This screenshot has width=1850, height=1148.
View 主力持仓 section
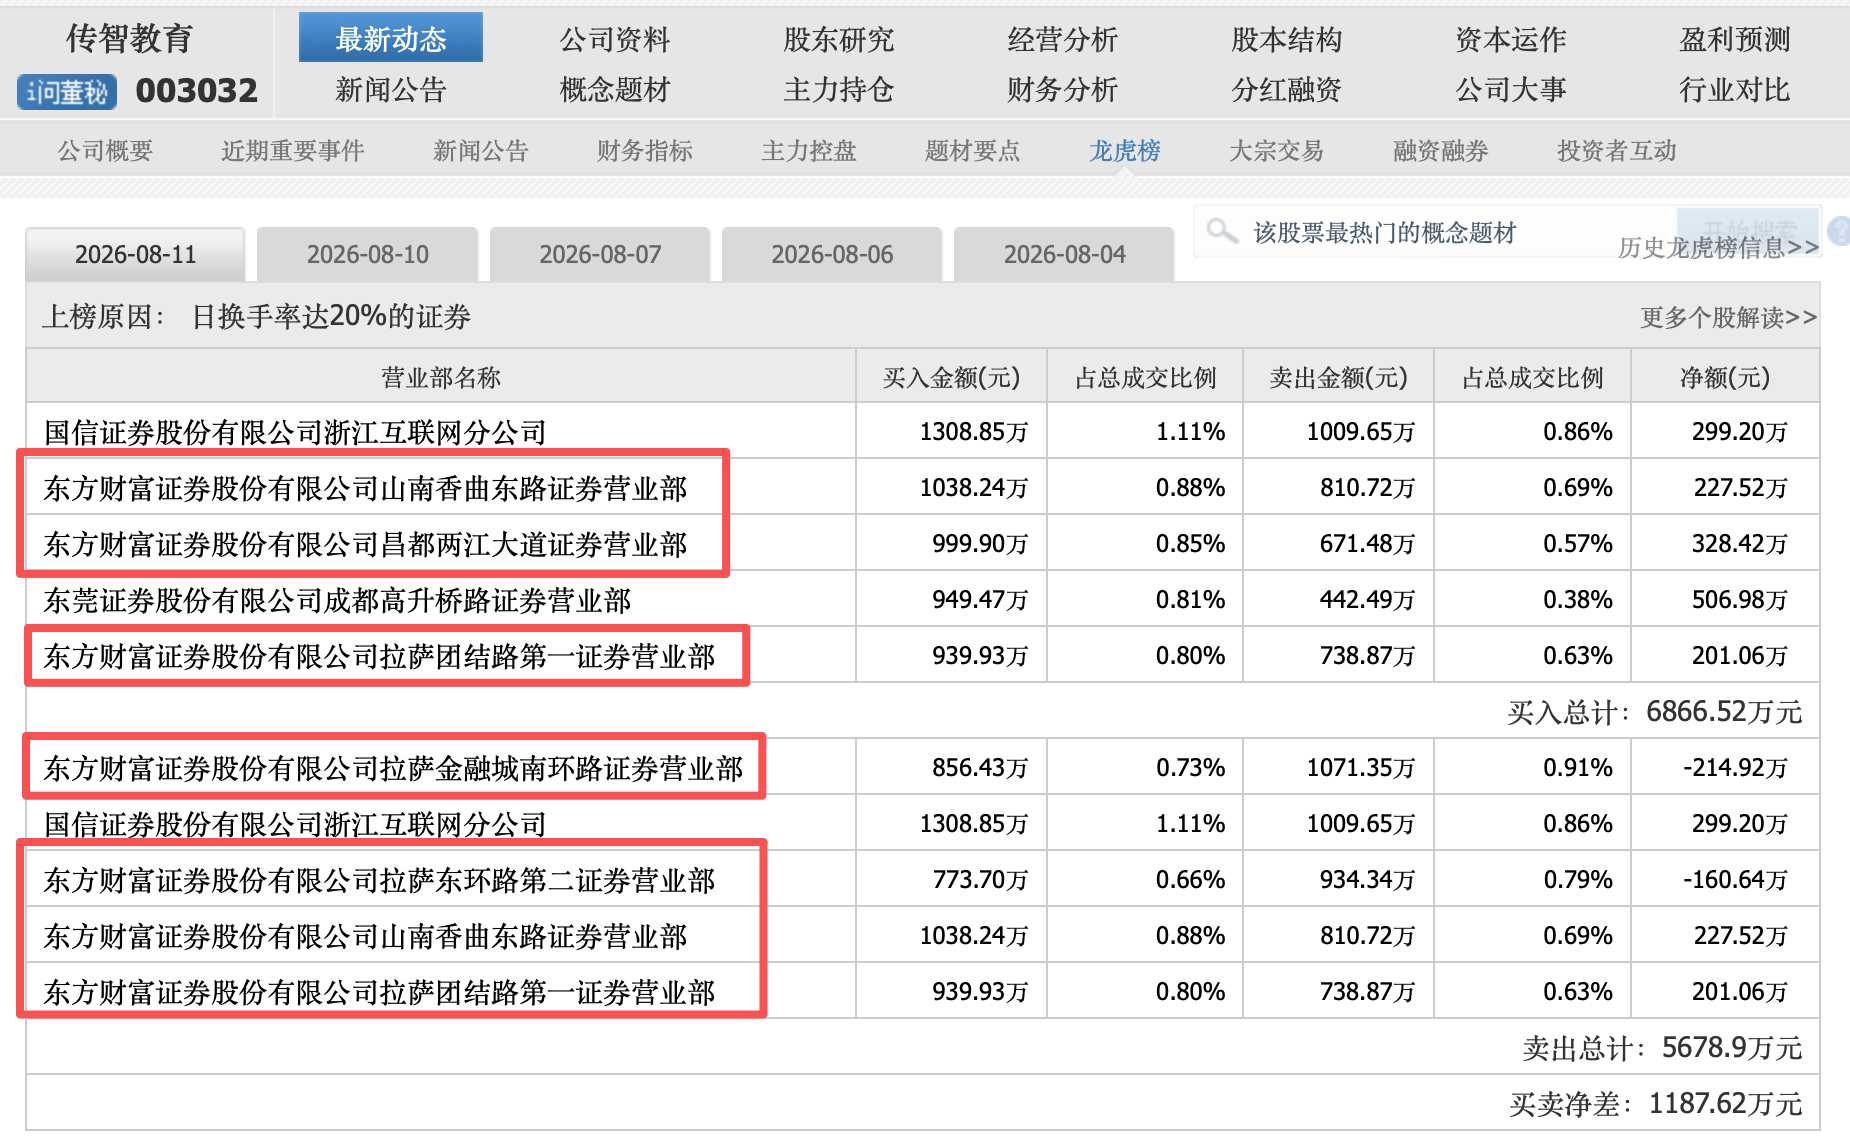[x=839, y=90]
